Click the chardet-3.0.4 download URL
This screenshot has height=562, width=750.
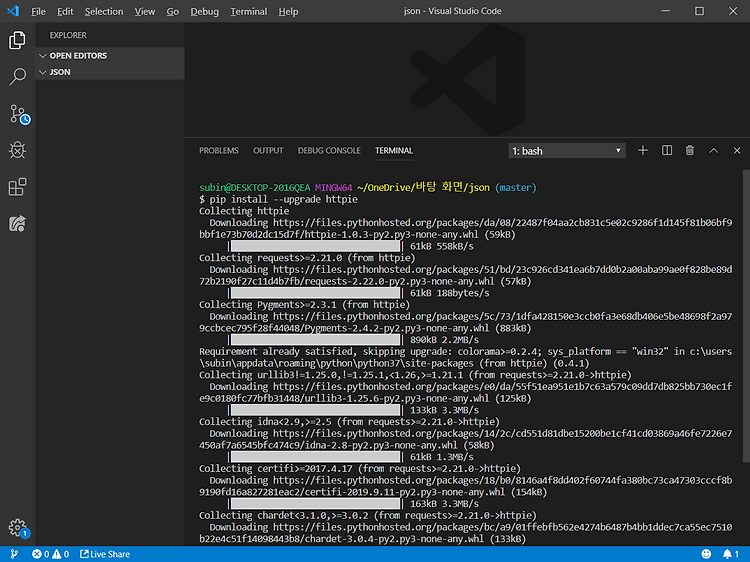coord(465,533)
